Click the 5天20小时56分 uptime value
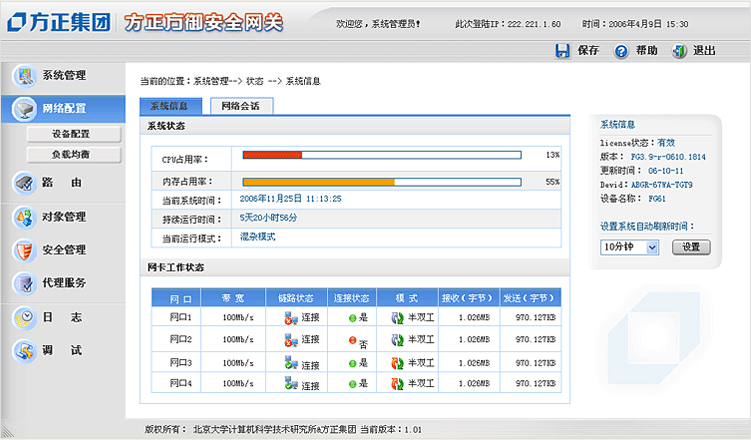This screenshot has width=751, height=440. coord(268,218)
